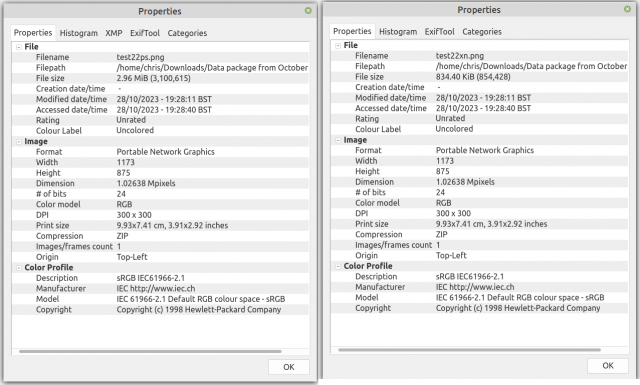Select Height 875 row in left window
This screenshot has height=385, width=640.
tap(160, 173)
